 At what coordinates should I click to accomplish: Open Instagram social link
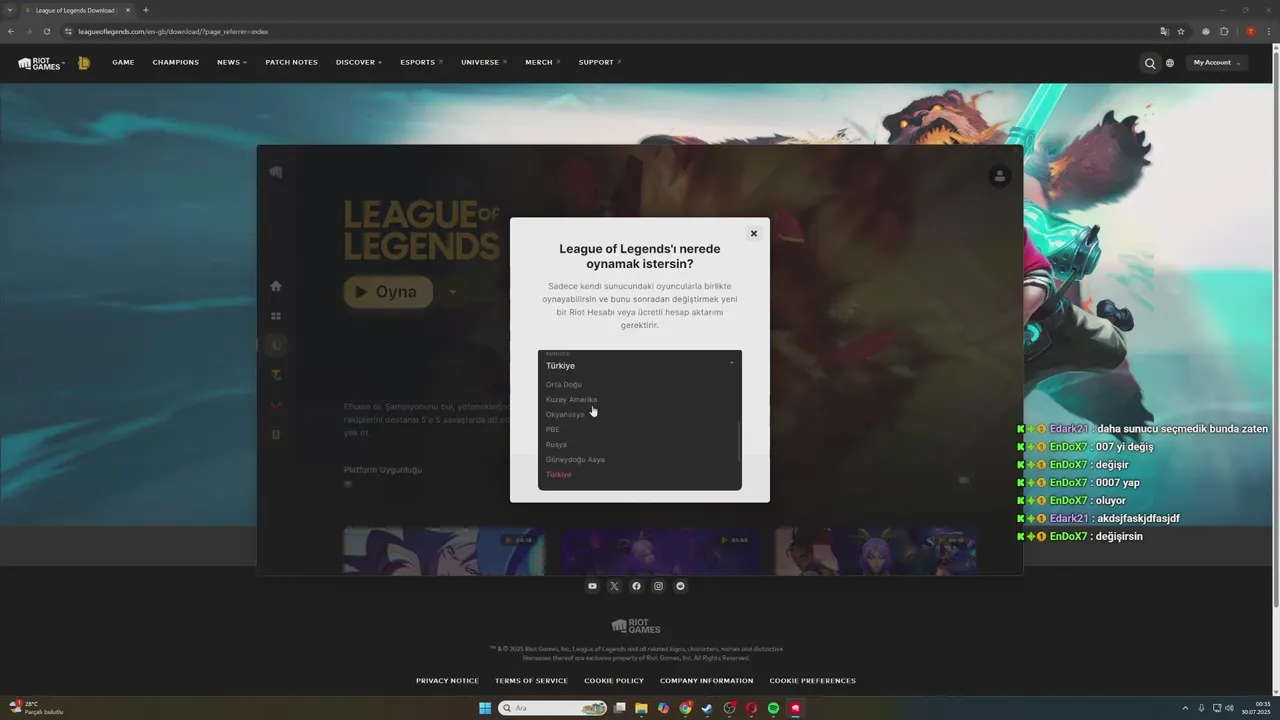(x=658, y=586)
